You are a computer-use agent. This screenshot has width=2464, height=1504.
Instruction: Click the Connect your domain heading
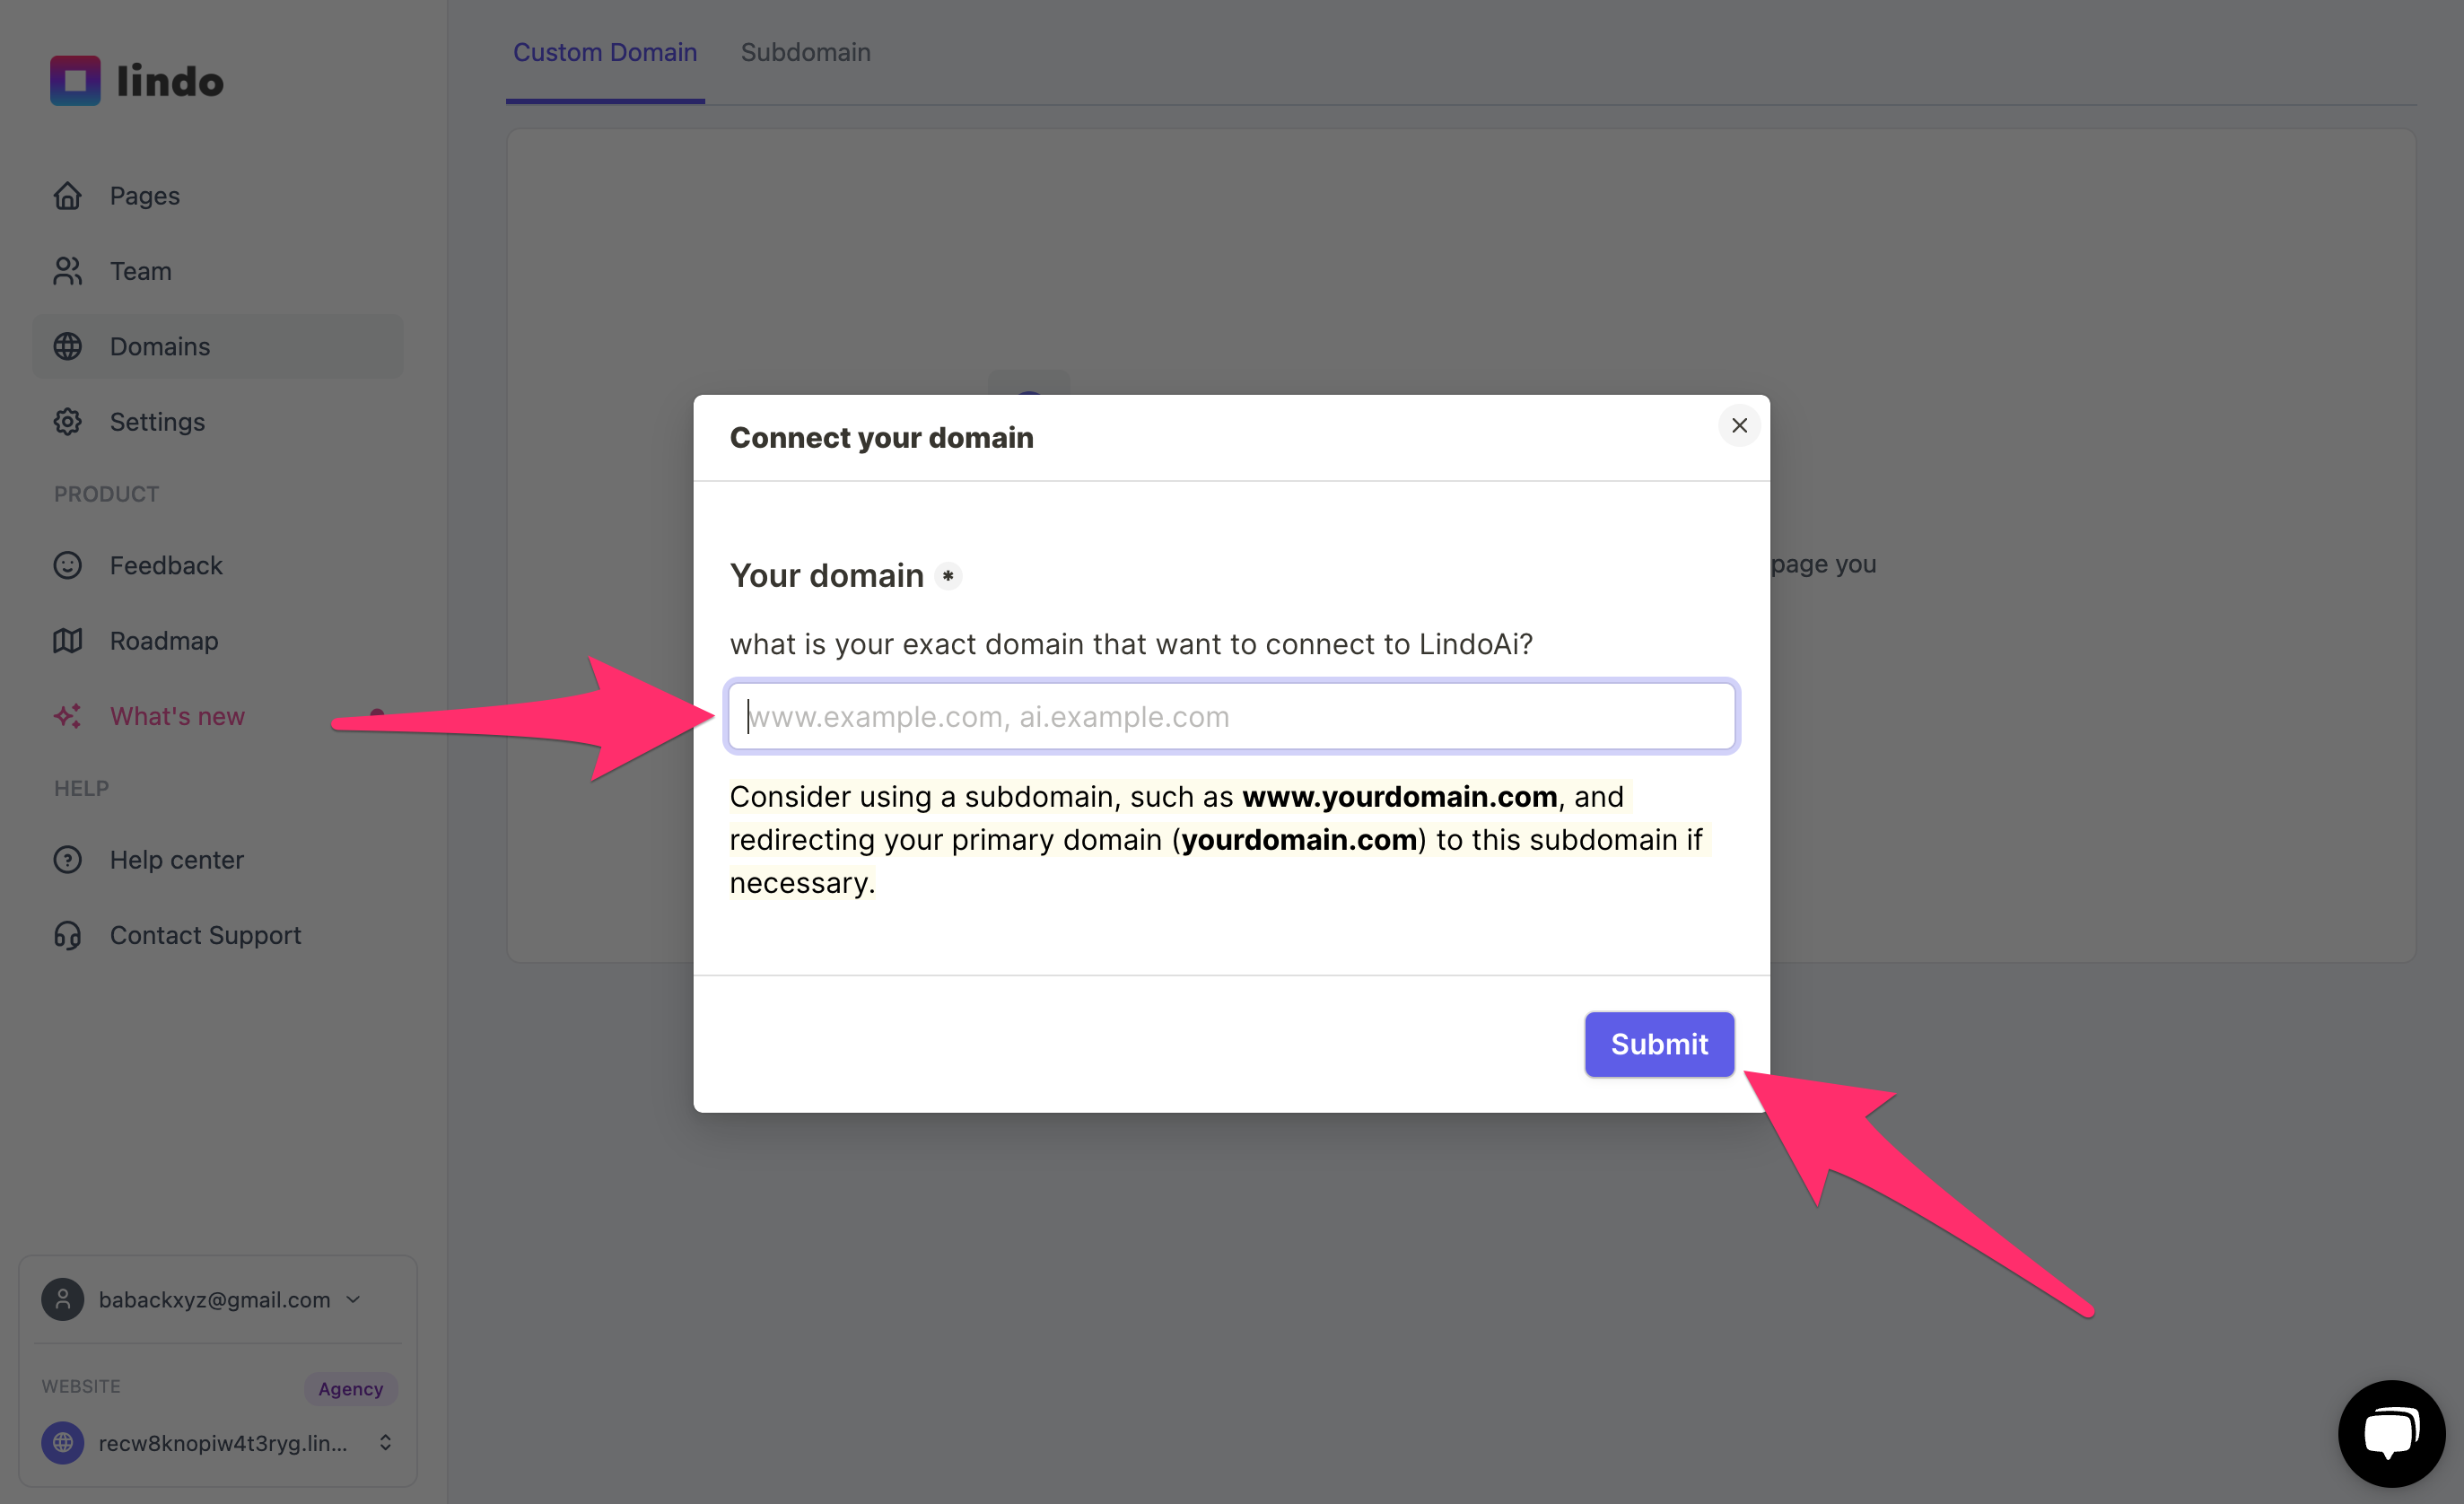coord(881,438)
